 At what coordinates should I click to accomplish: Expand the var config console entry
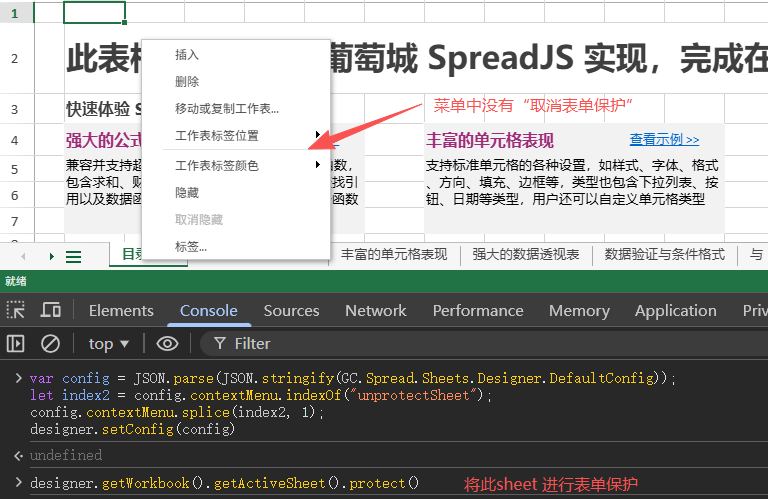click(x=19, y=378)
